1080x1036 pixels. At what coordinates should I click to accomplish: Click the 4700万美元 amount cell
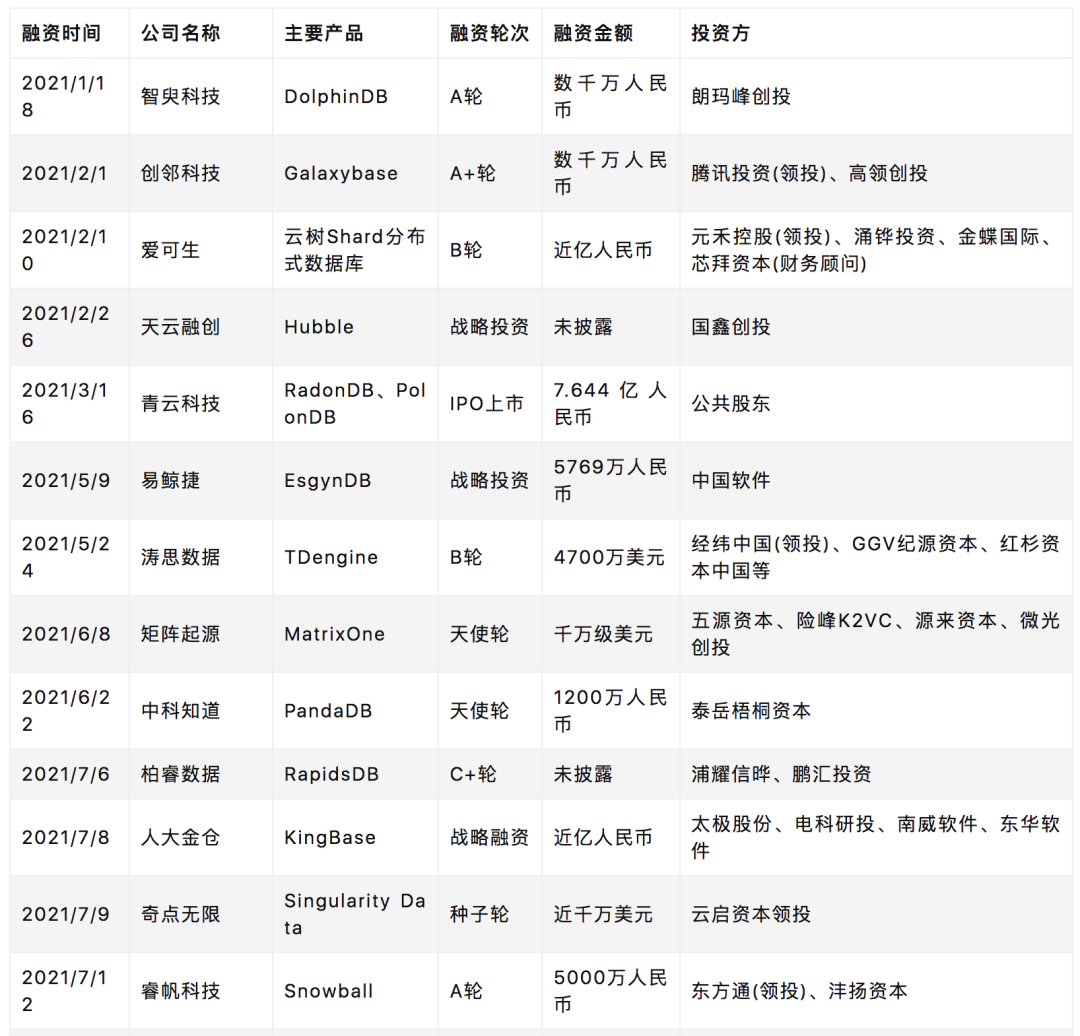(609, 557)
